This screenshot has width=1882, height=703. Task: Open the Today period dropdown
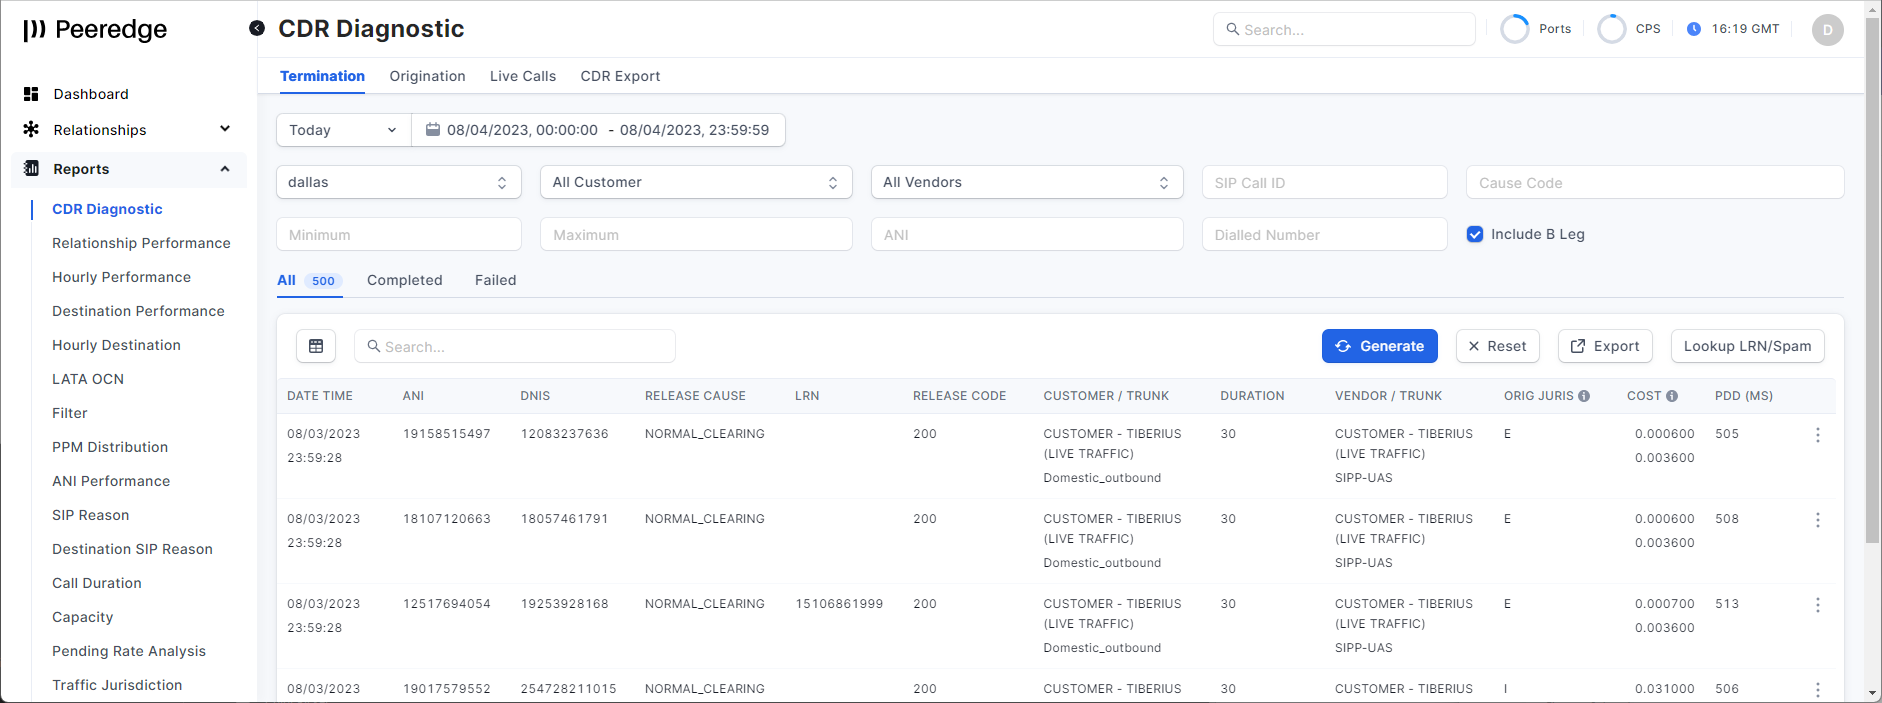tap(344, 130)
